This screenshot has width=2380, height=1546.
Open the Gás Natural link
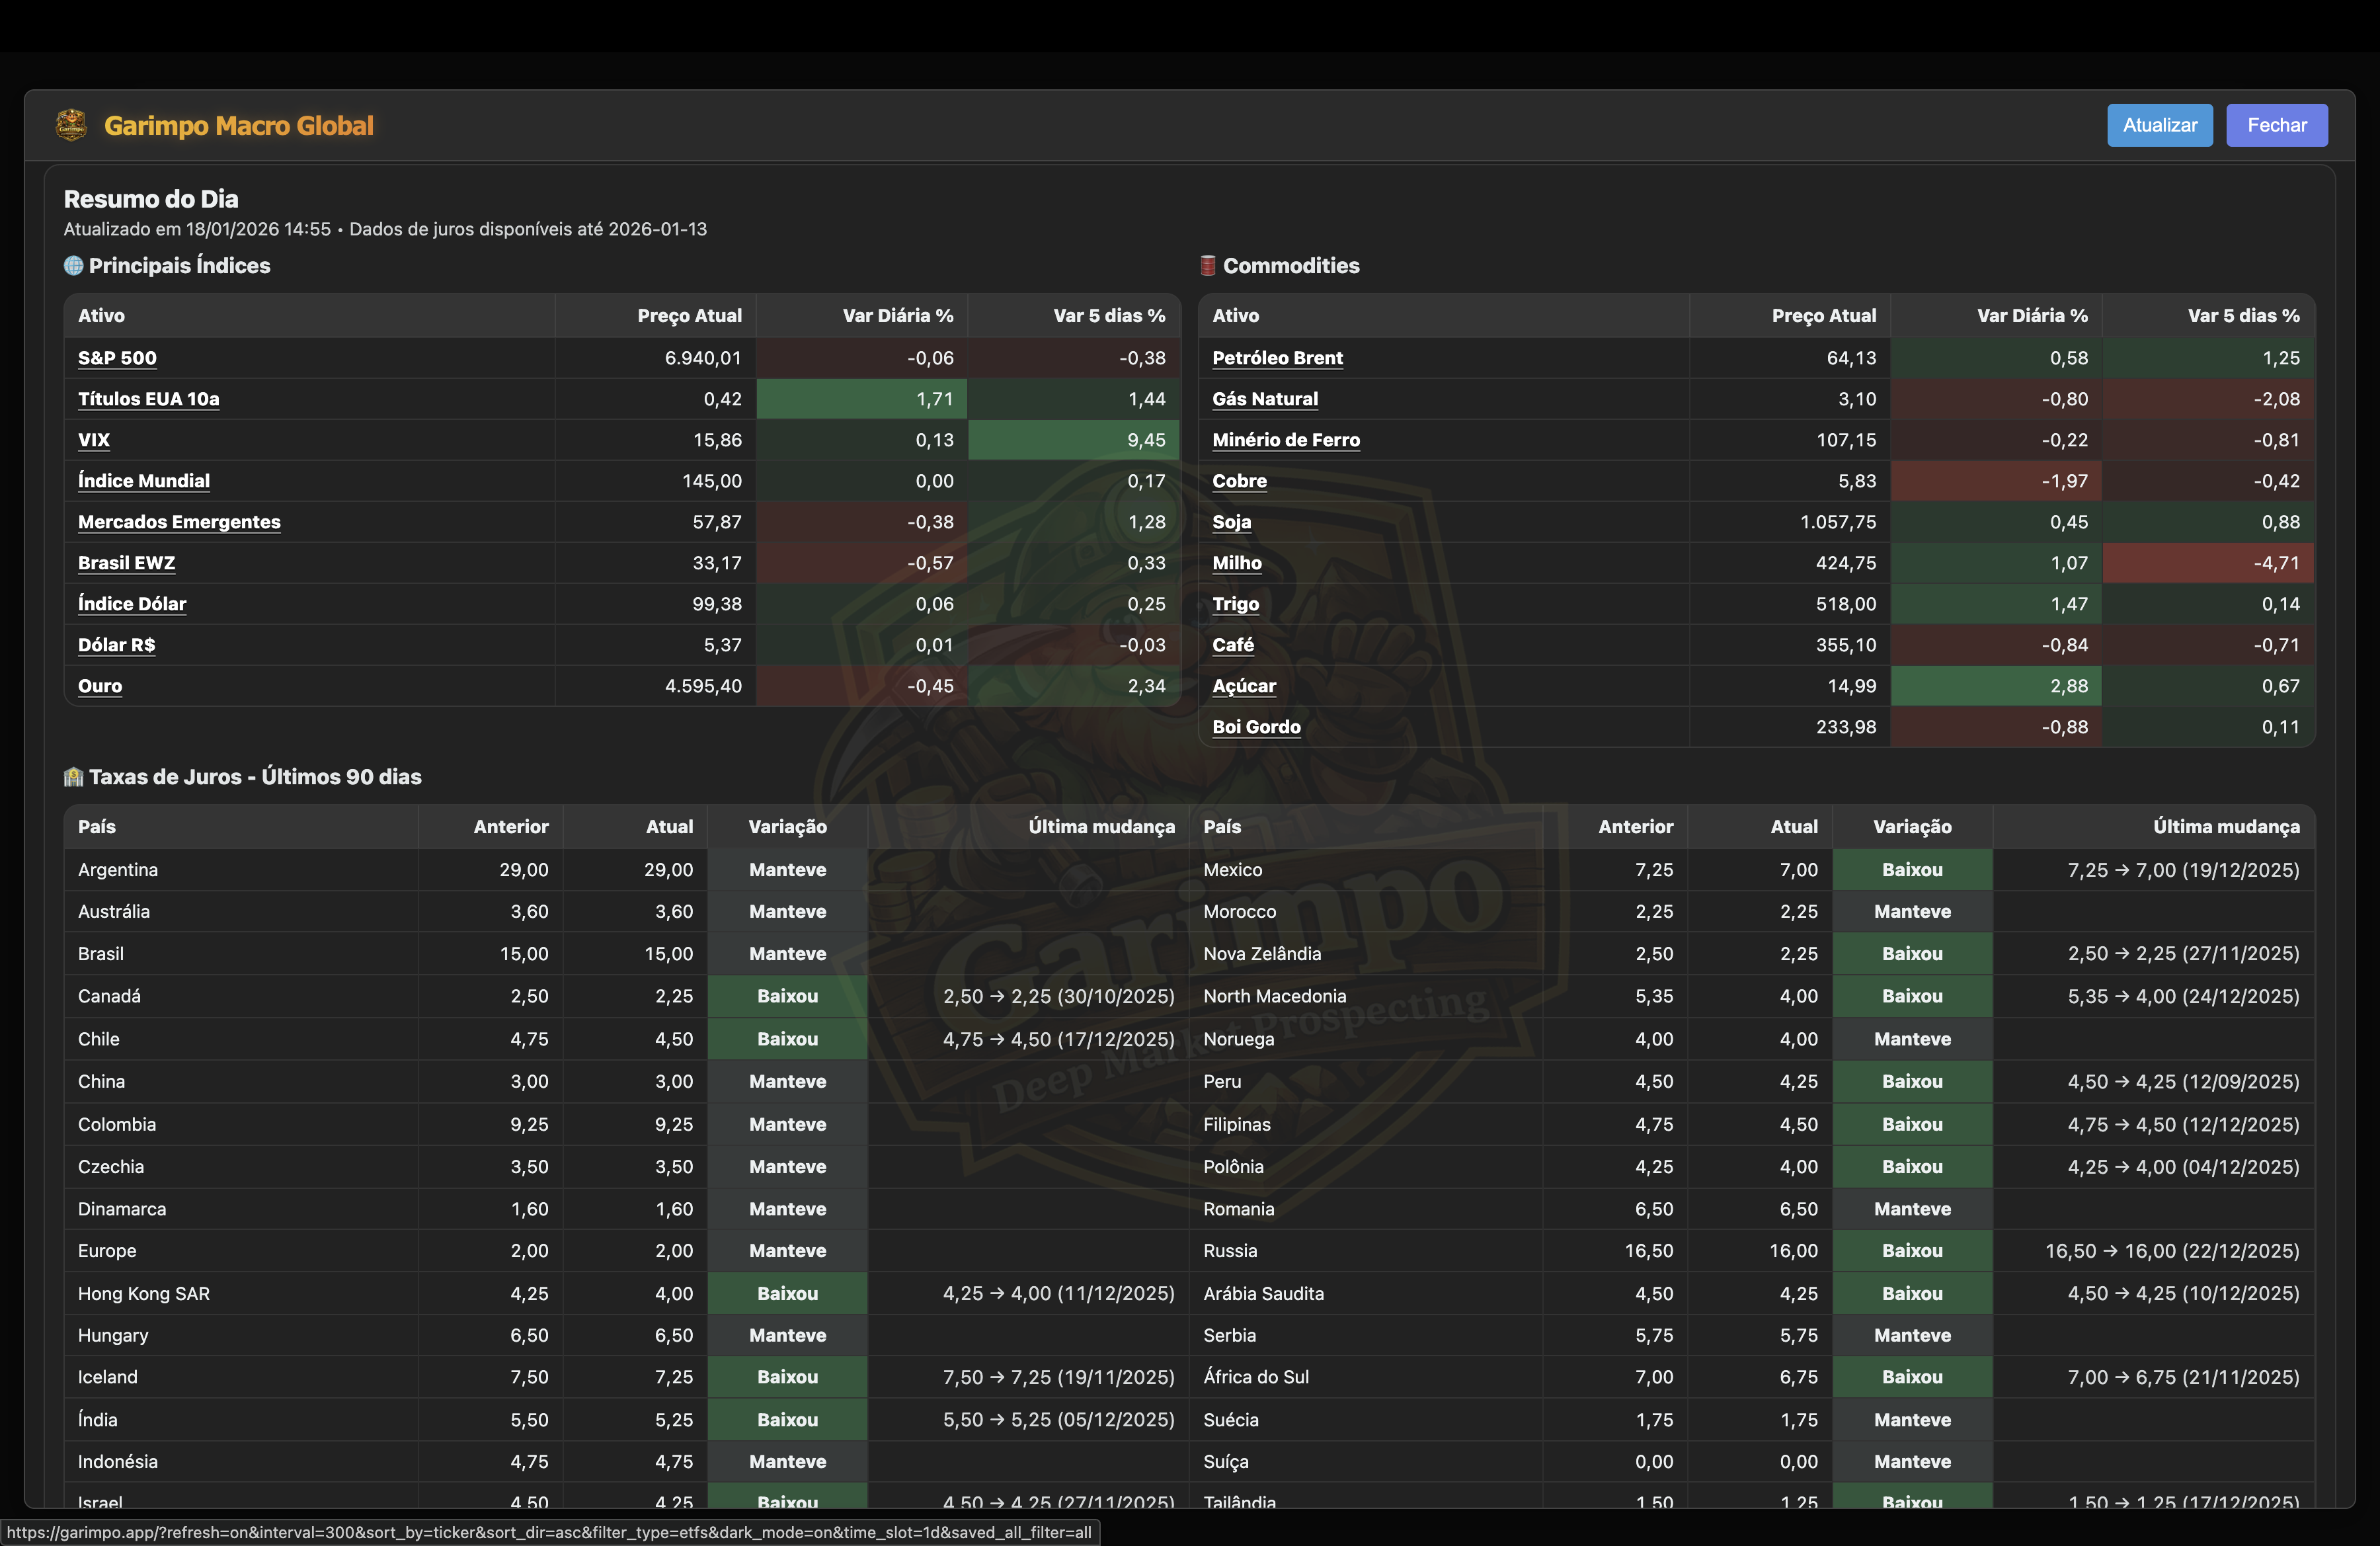click(1265, 398)
